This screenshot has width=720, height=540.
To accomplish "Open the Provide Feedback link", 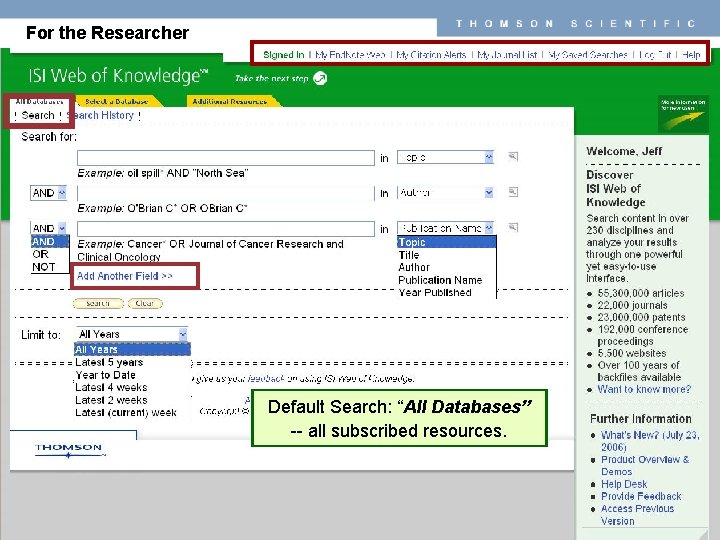I will (641, 496).
